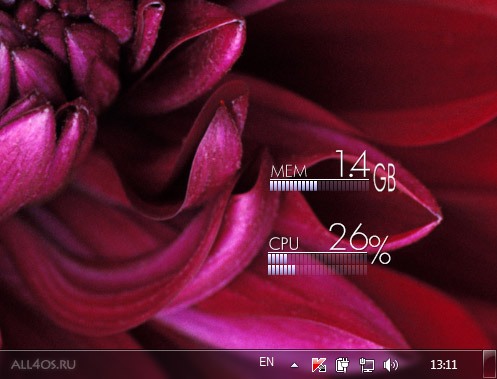Open the network connection tray icon

click(367, 365)
